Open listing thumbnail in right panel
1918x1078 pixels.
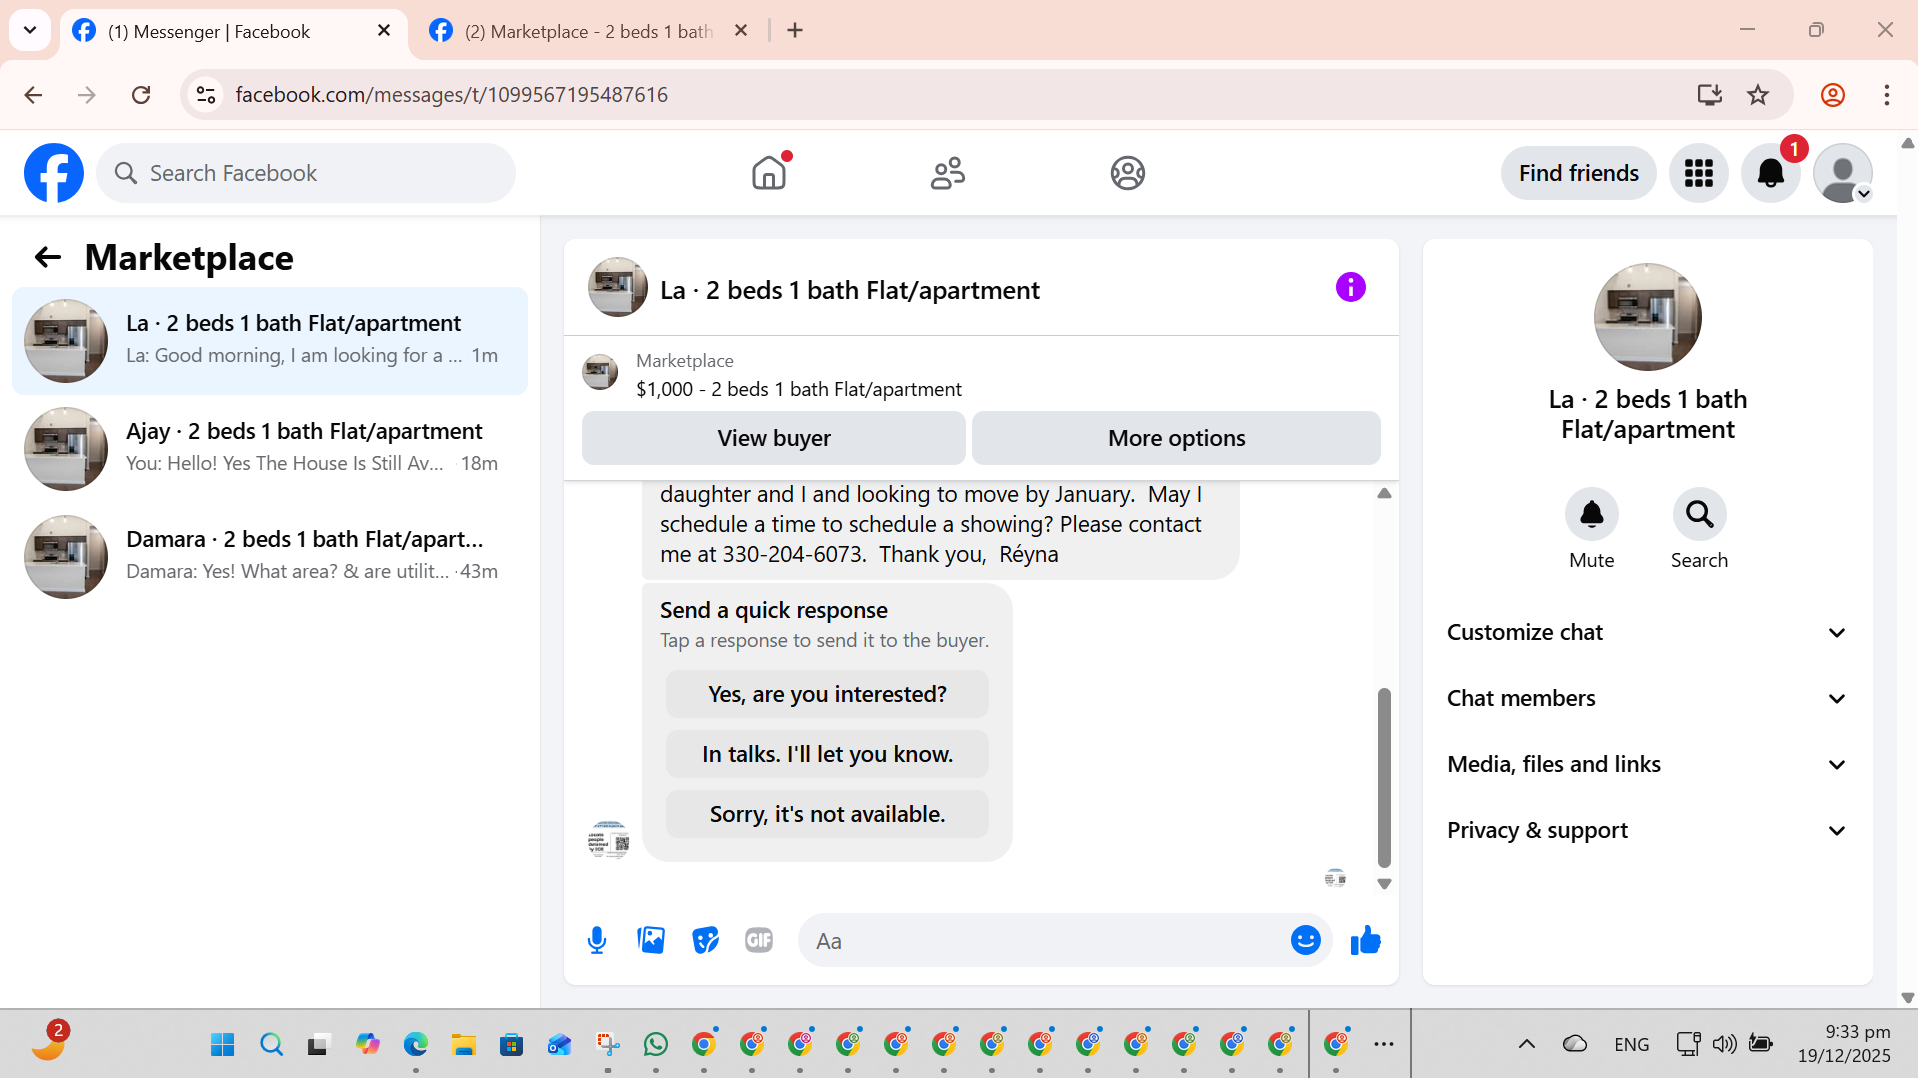[x=1647, y=317]
